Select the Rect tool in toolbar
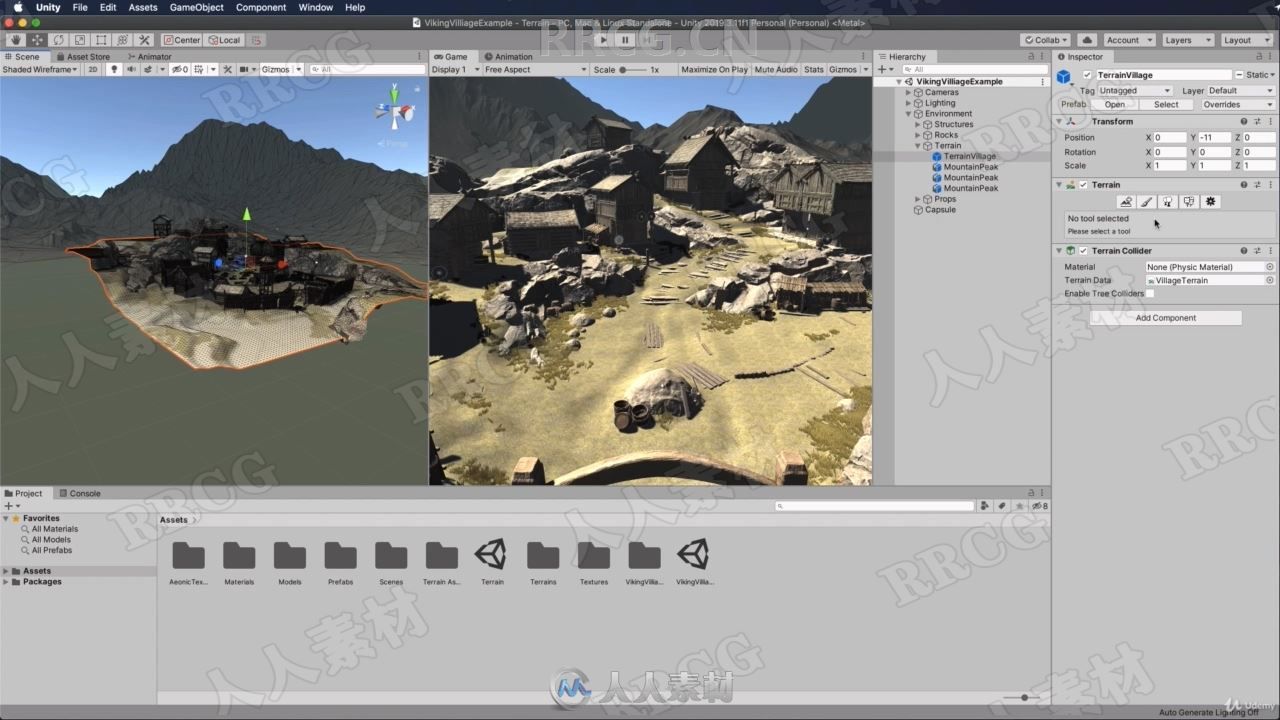This screenshot has width=1280, height=720. point(101,40)
